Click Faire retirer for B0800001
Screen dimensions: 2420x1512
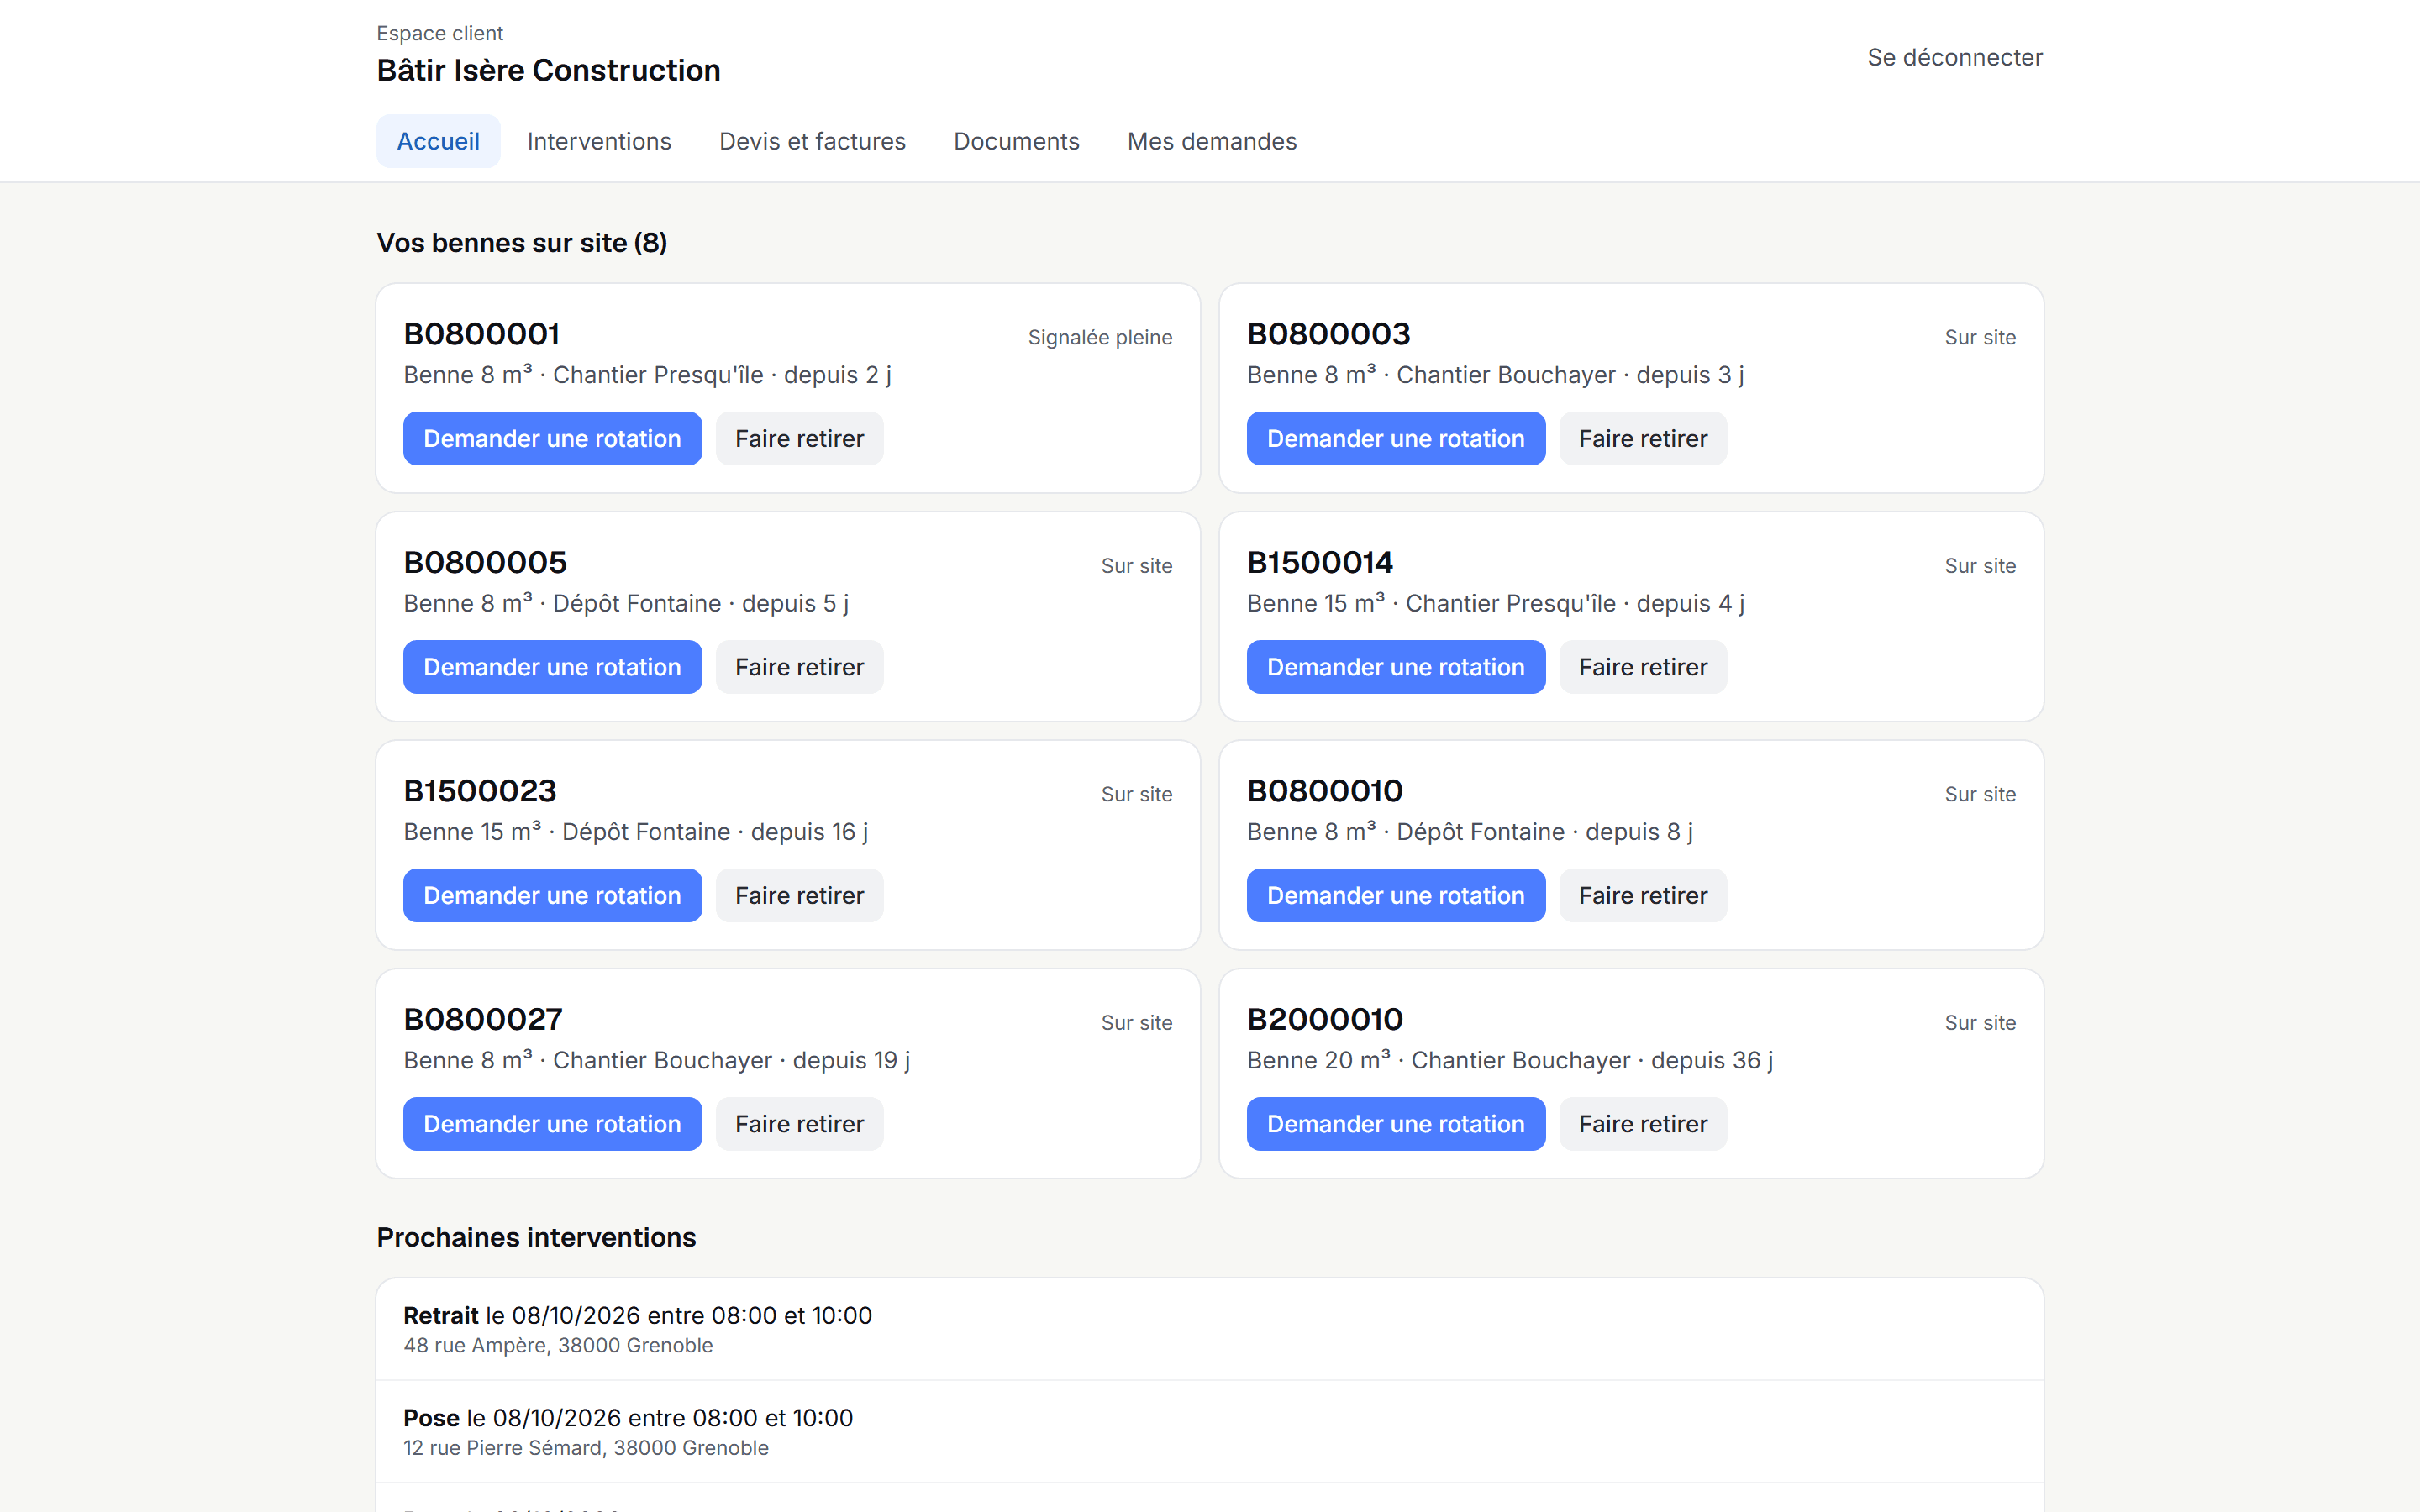click(799, 438)
